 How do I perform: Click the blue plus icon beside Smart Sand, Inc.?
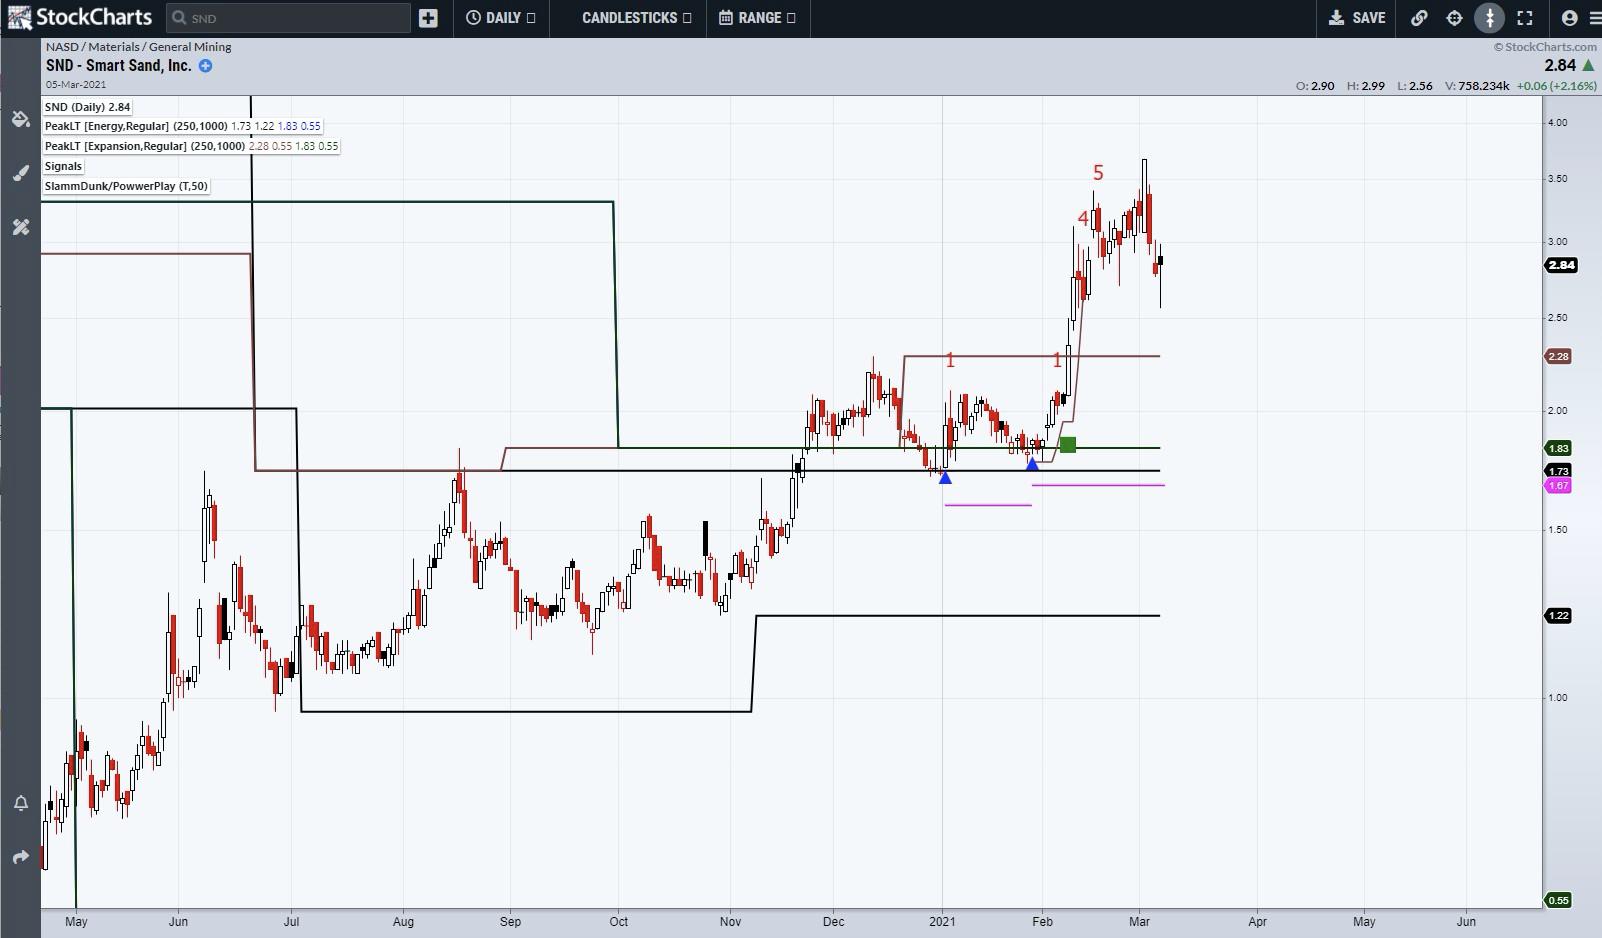click(x=205, y=66)
